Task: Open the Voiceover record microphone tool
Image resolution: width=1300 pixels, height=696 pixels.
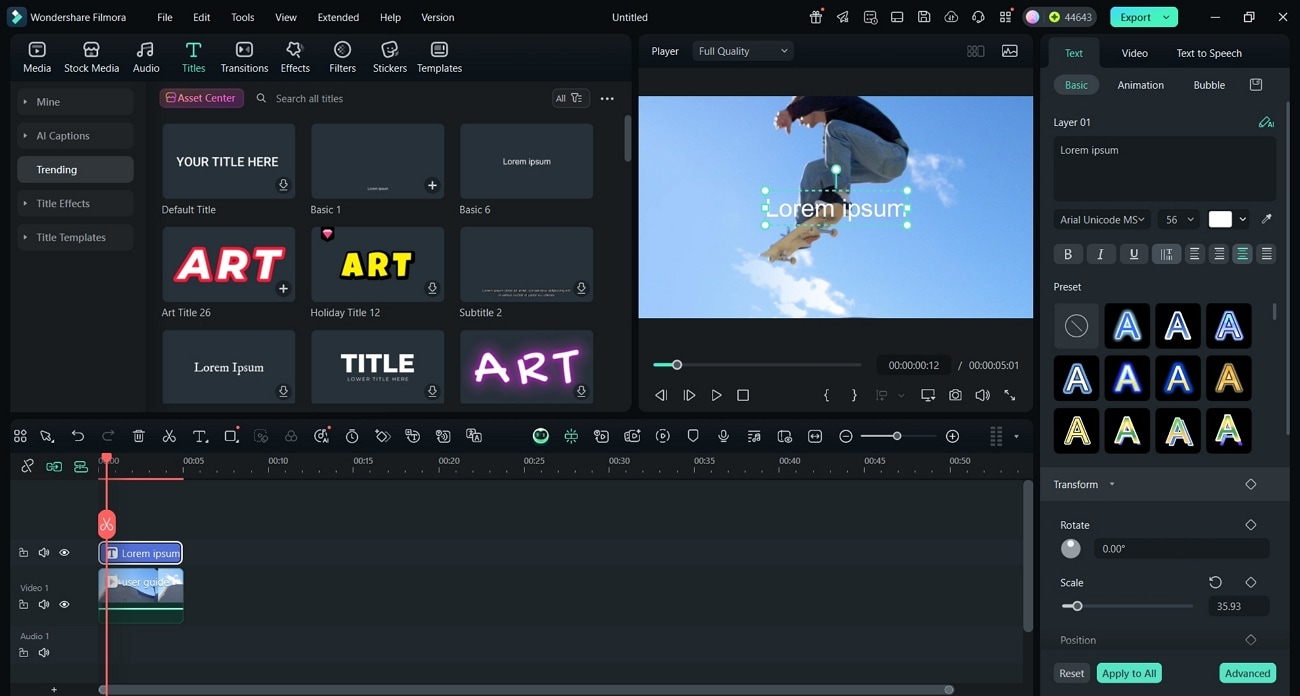Action: [722, 435]
